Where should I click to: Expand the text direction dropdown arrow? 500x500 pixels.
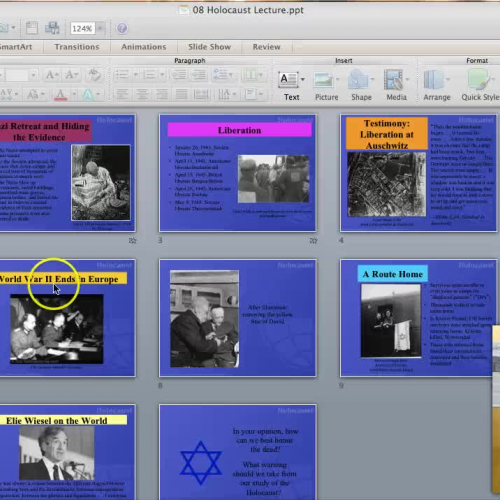(x=234, y=95)
